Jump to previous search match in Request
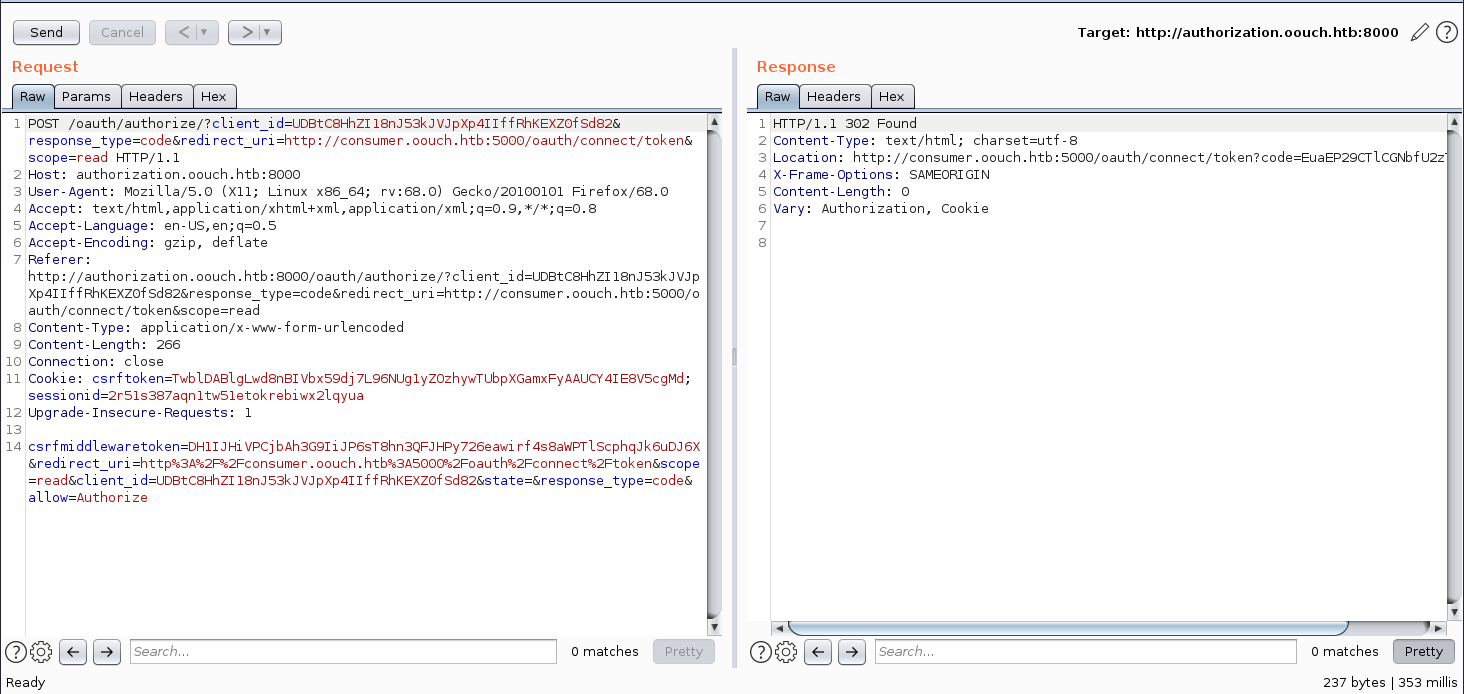The image size is (1464, 694). 73,652
